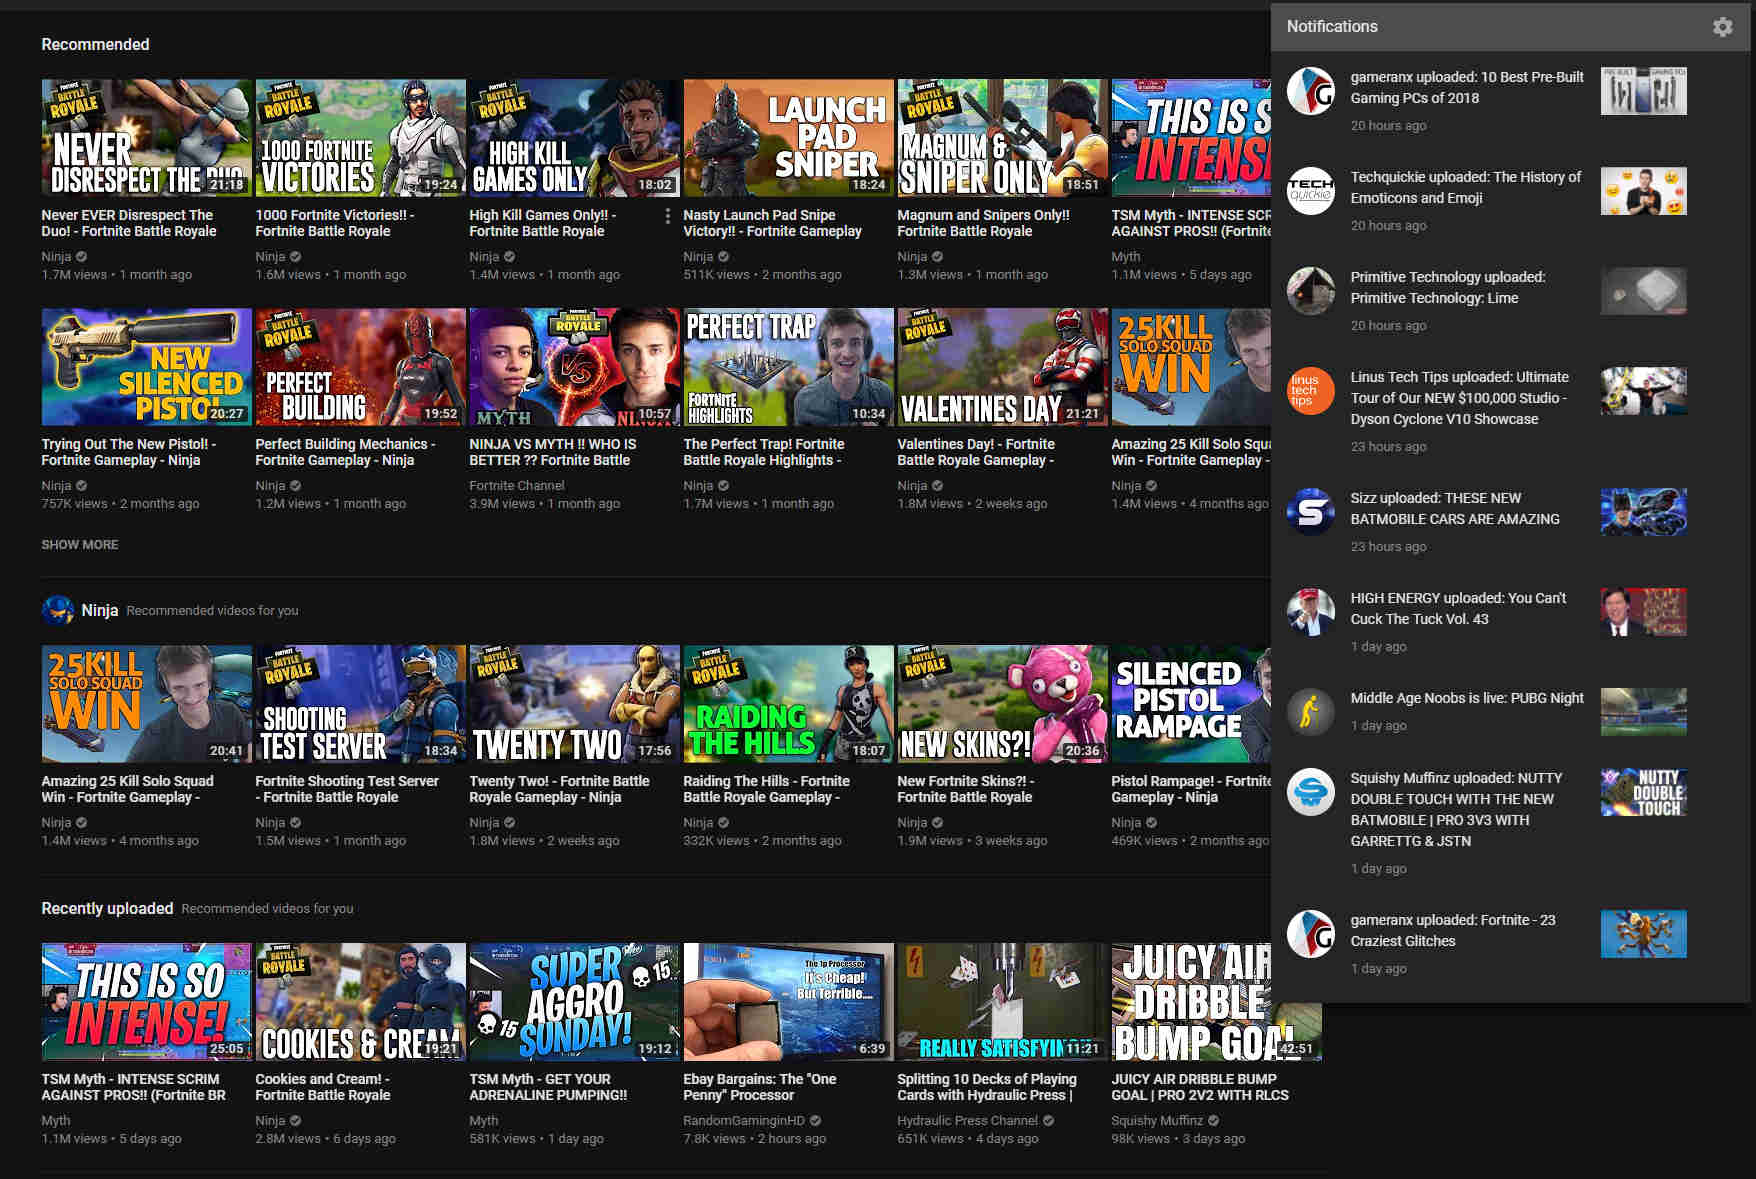Open You Can't Cuck The Tuck notification
This screenshot has width=1756, height=1179.
click(1458, 608)
